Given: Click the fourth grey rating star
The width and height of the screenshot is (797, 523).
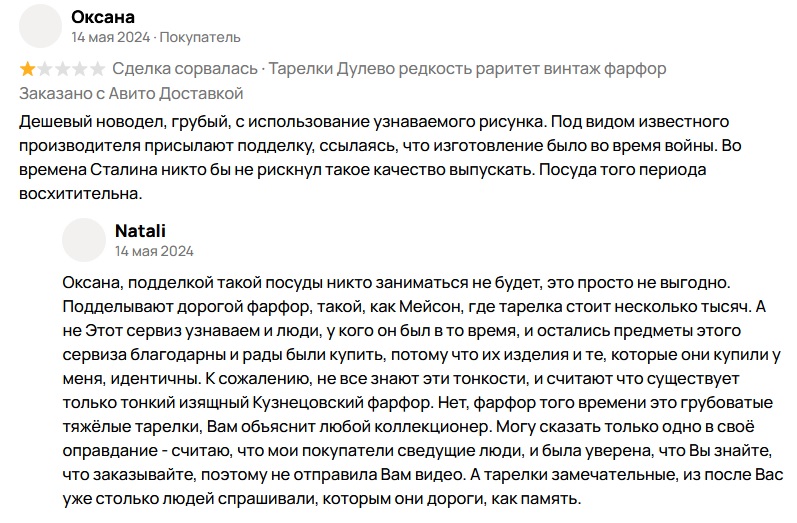Looking at the screenshot, I should point(79,69).
